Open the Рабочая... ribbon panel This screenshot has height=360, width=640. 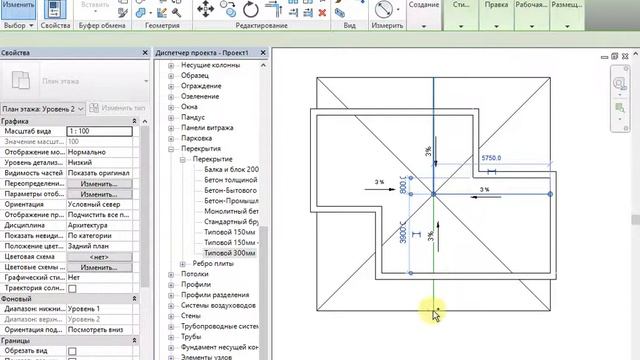[531, 15]
